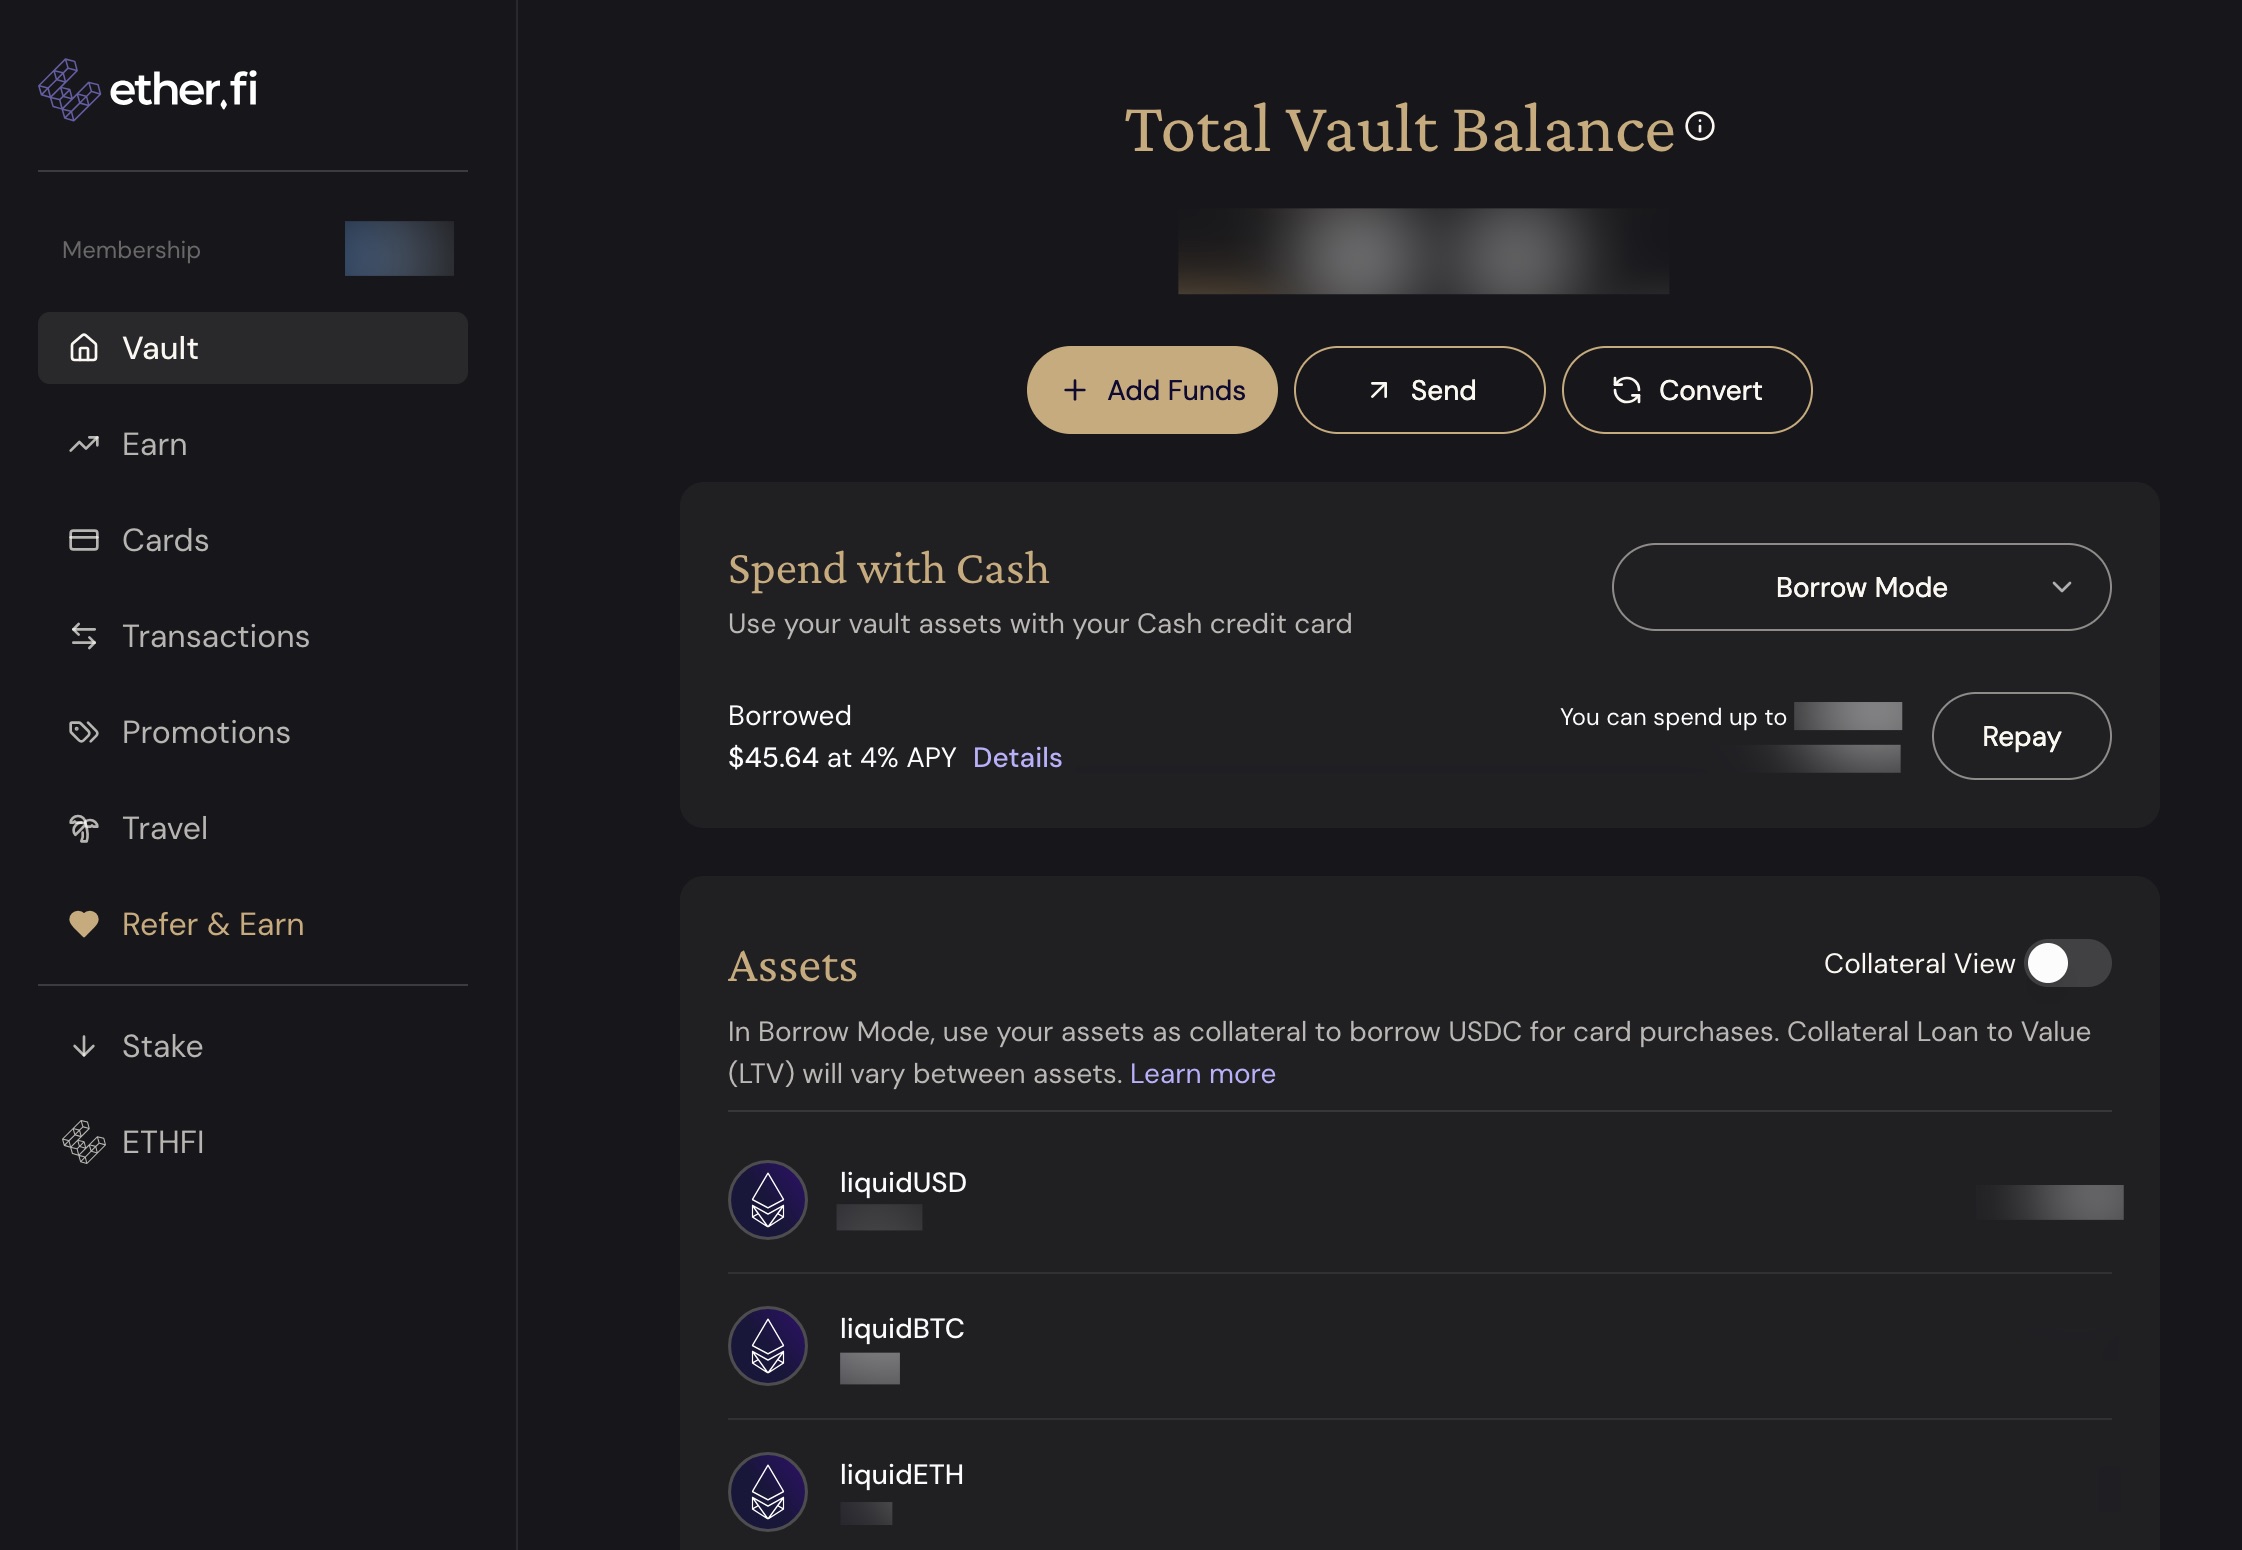This screenshot has width=2242, height=1550.
Task: Open the Stake menu item
Action: tap(162, 1046)
